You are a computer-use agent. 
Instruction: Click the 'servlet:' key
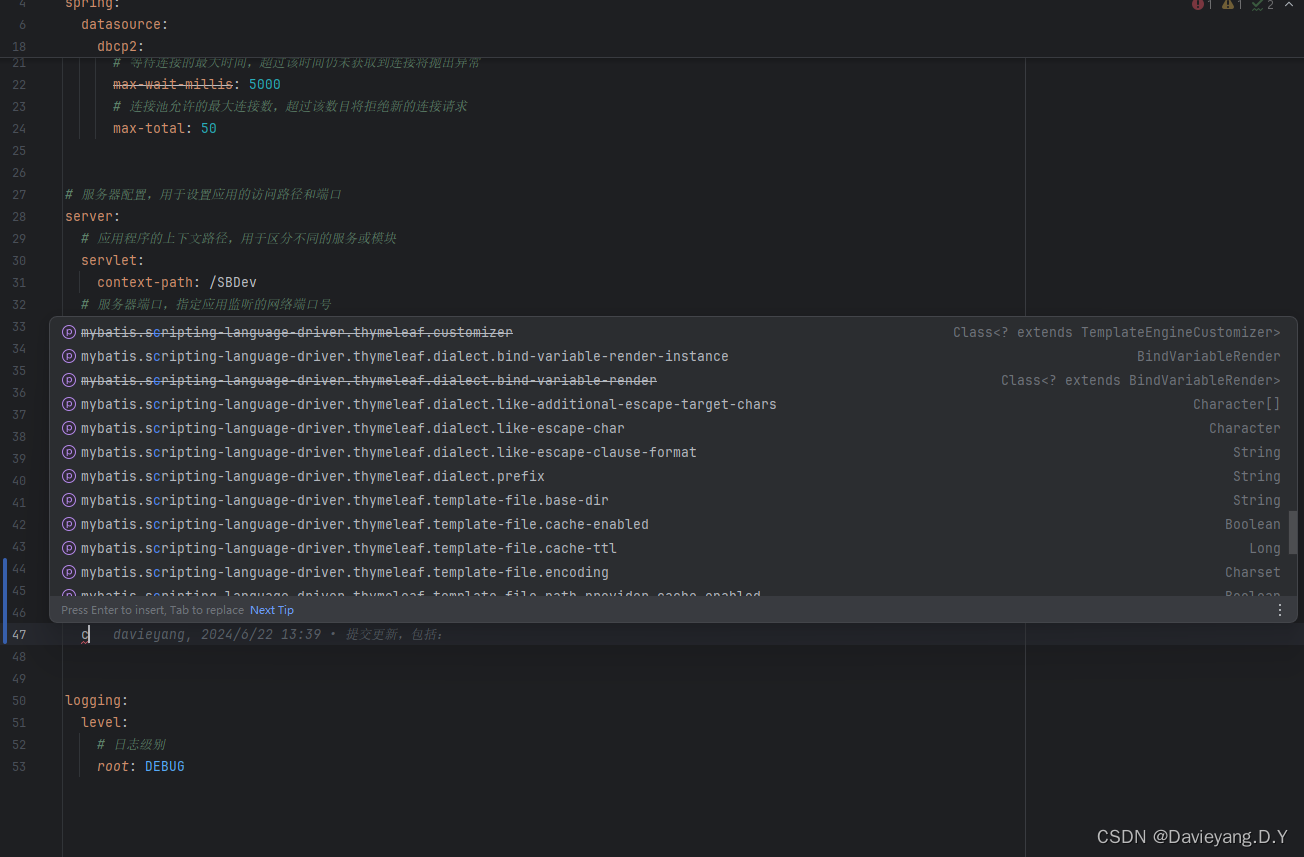click(113, 260)
